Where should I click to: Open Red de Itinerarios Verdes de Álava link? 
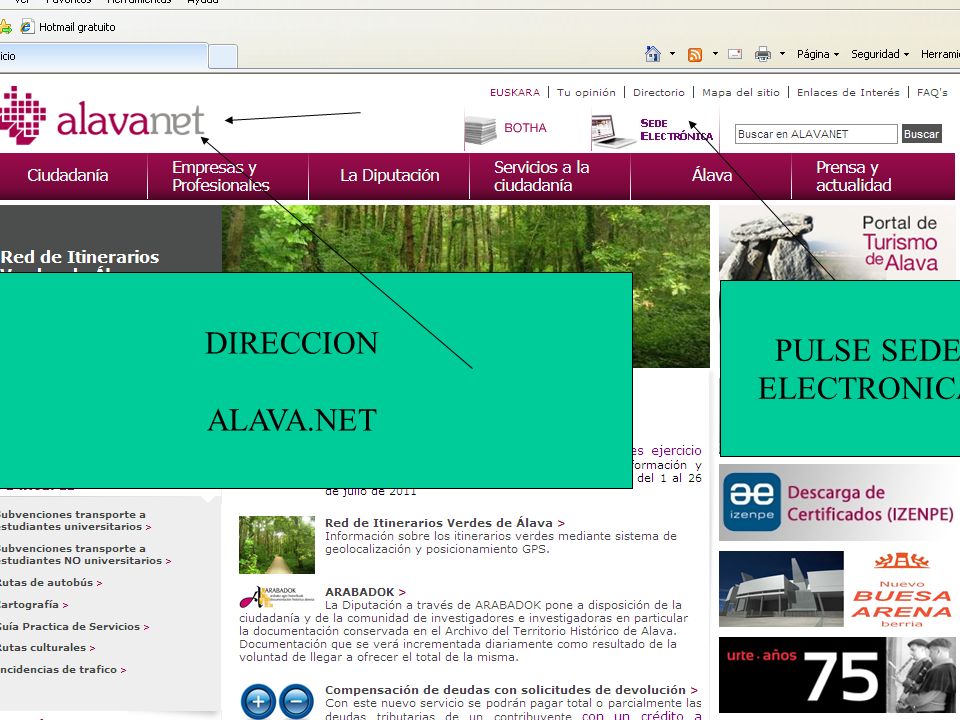[x=444, y=523]
